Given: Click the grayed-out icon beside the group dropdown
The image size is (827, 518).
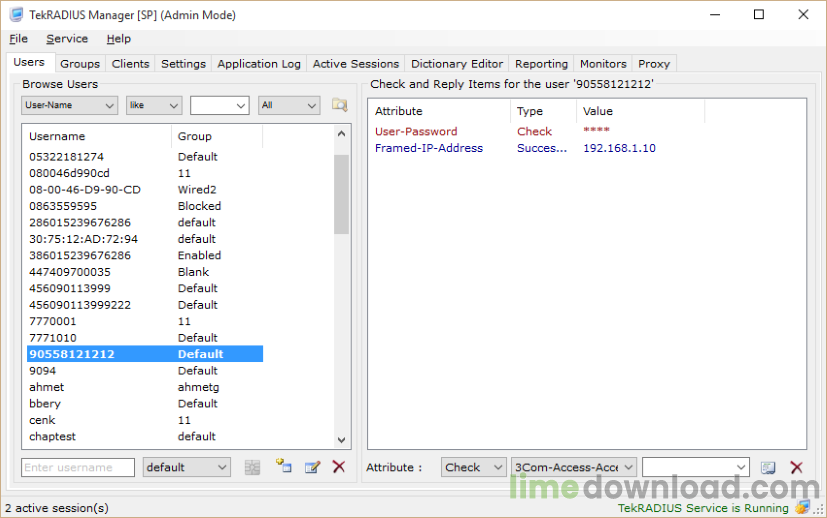Looking at the screenshot, I should [x=252, y=467].
